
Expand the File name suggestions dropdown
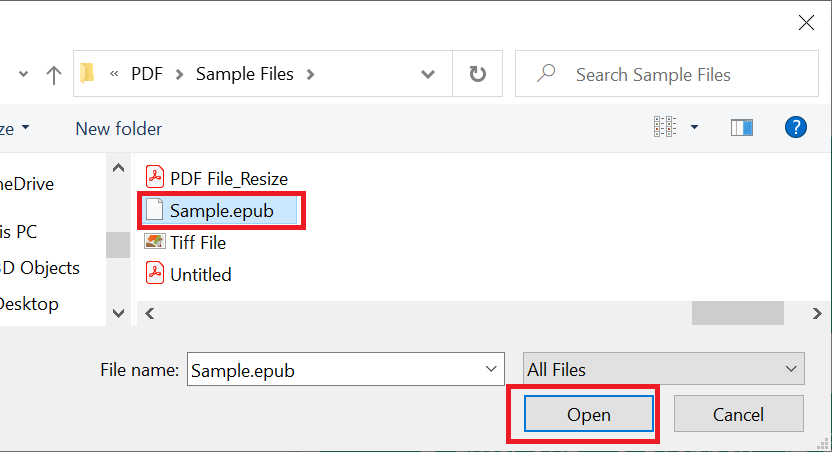(491, 369)
